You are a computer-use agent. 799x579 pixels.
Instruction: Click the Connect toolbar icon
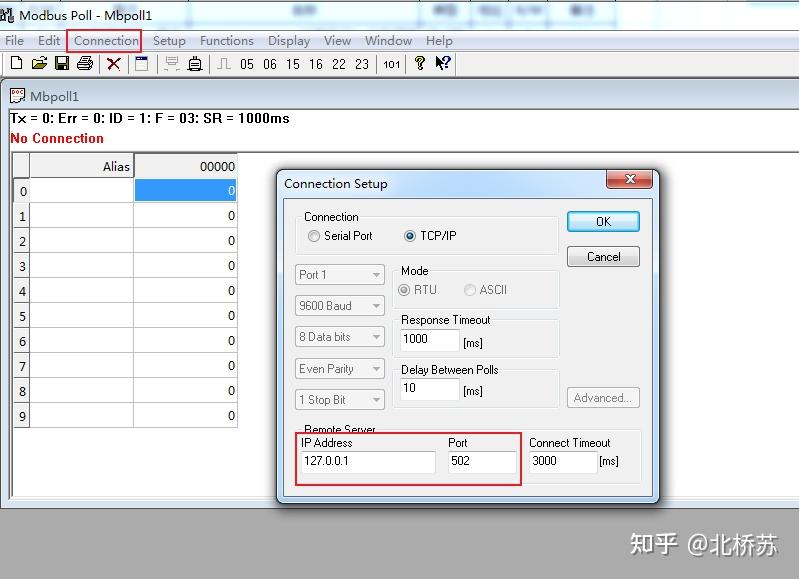pyautogui.click(x=172, y=64)
